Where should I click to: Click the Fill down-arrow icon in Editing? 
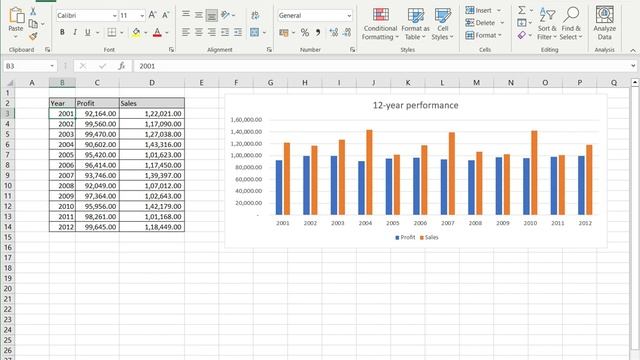coord(522,23)
